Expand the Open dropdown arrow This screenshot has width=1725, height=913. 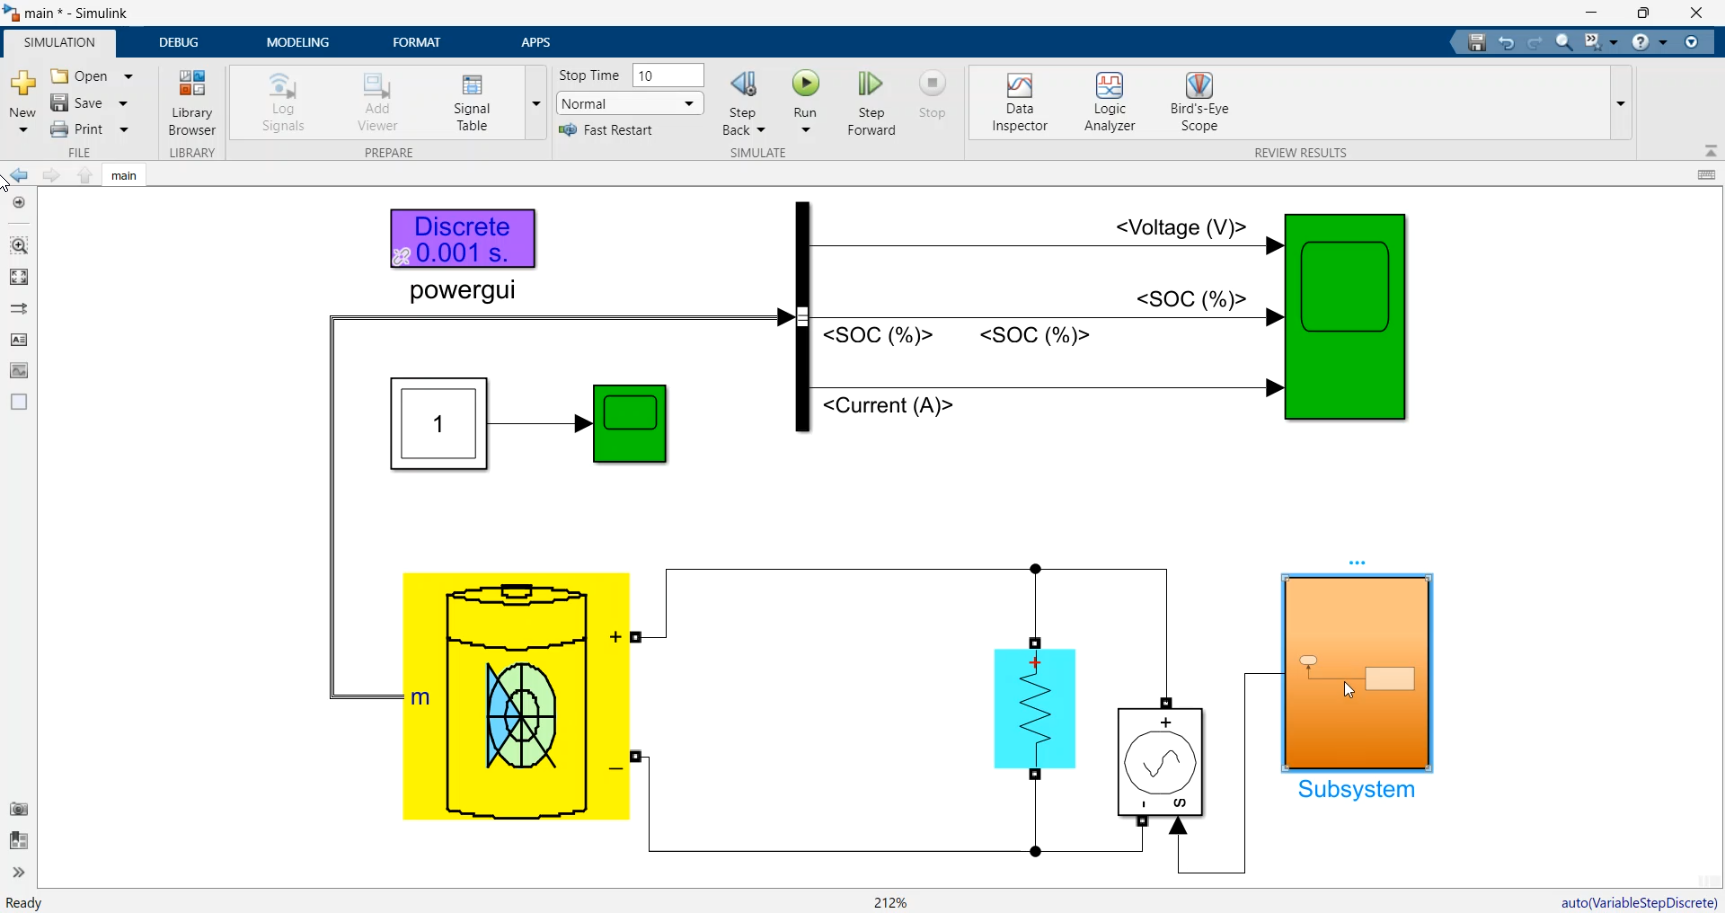(x=128, y=76)
